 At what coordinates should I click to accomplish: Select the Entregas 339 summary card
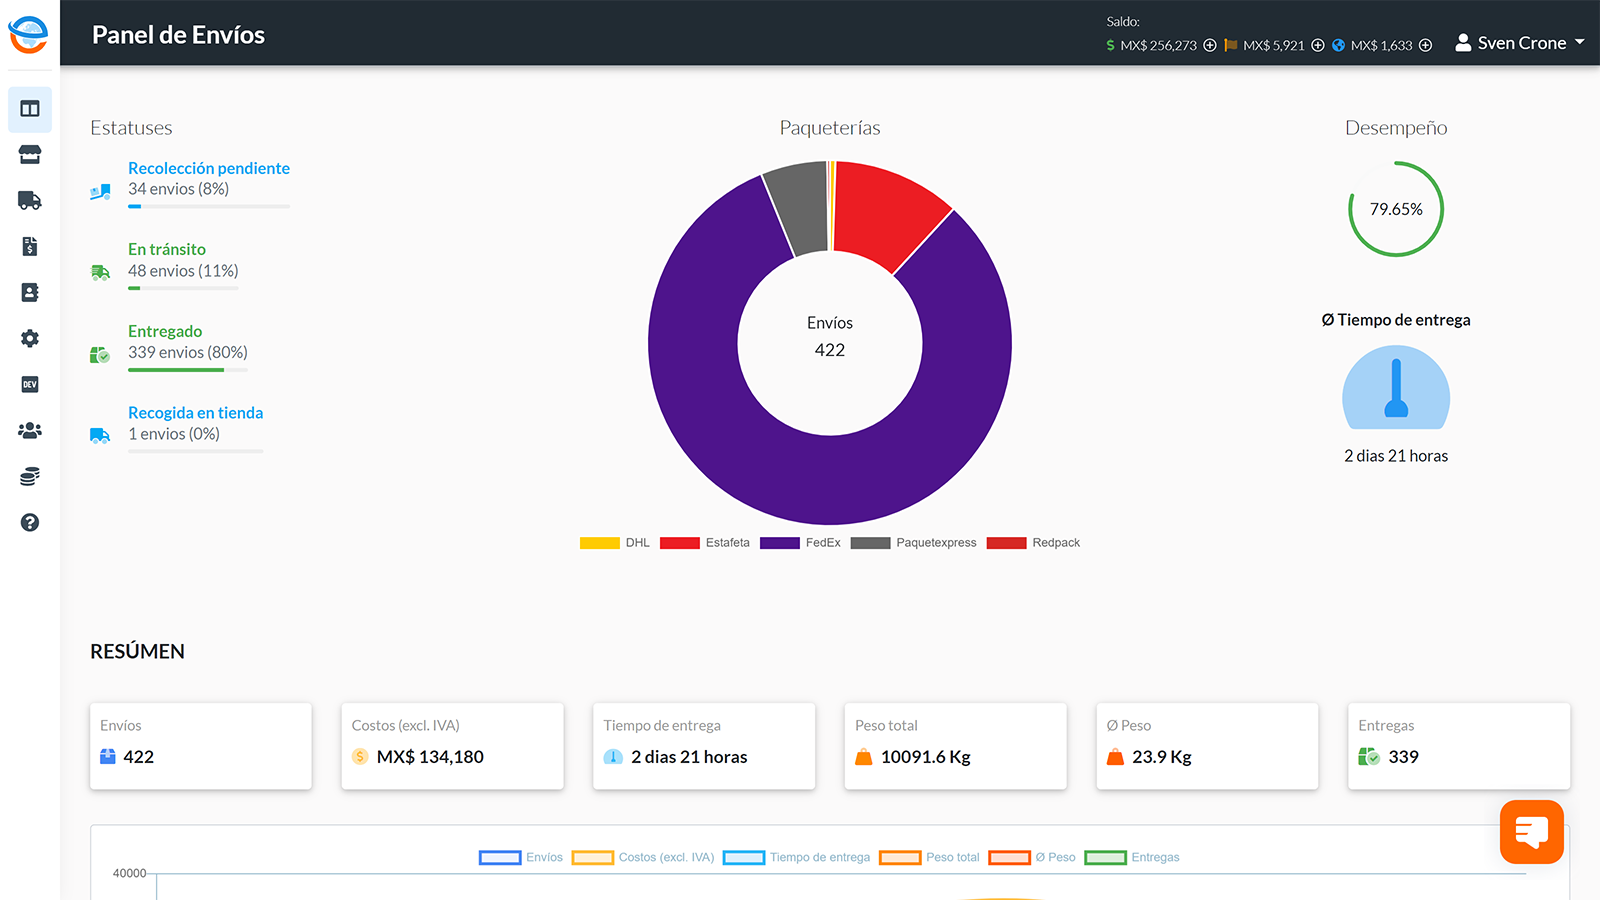(1459, 746)
